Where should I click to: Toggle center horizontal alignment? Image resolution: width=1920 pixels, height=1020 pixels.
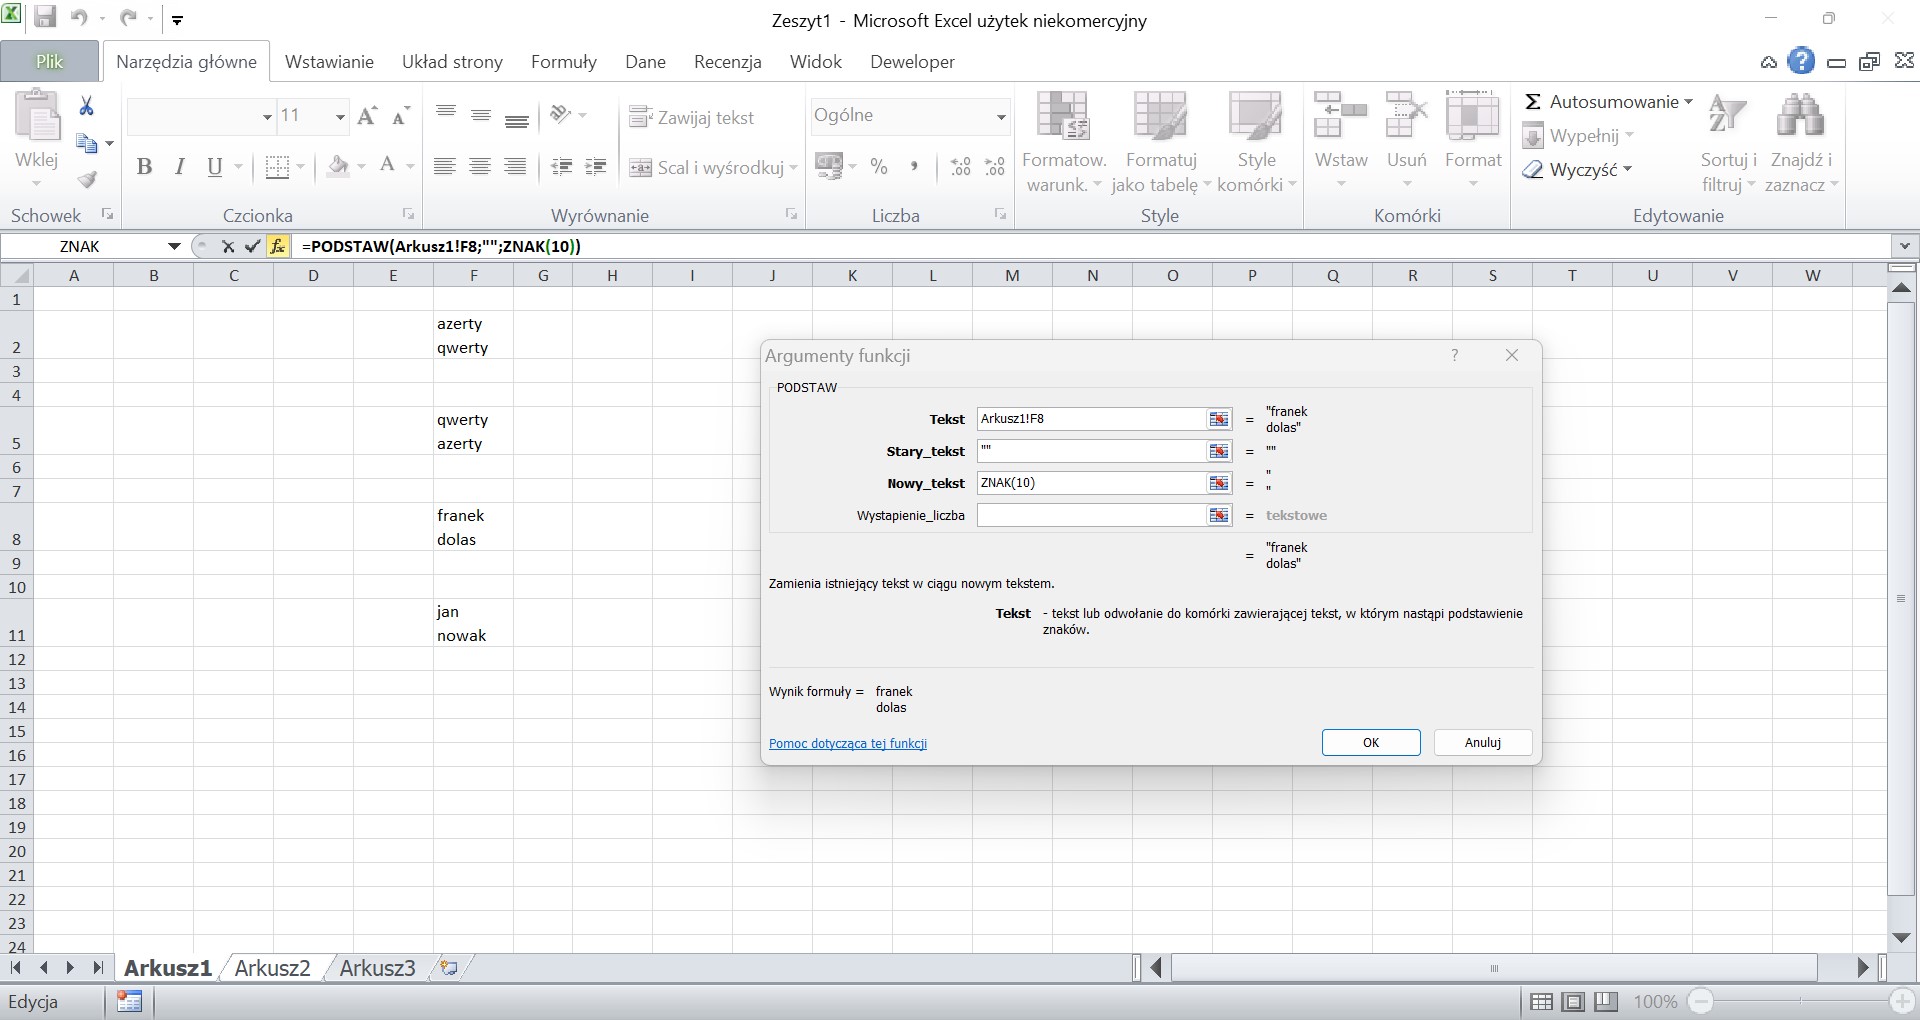pos(480,167)
